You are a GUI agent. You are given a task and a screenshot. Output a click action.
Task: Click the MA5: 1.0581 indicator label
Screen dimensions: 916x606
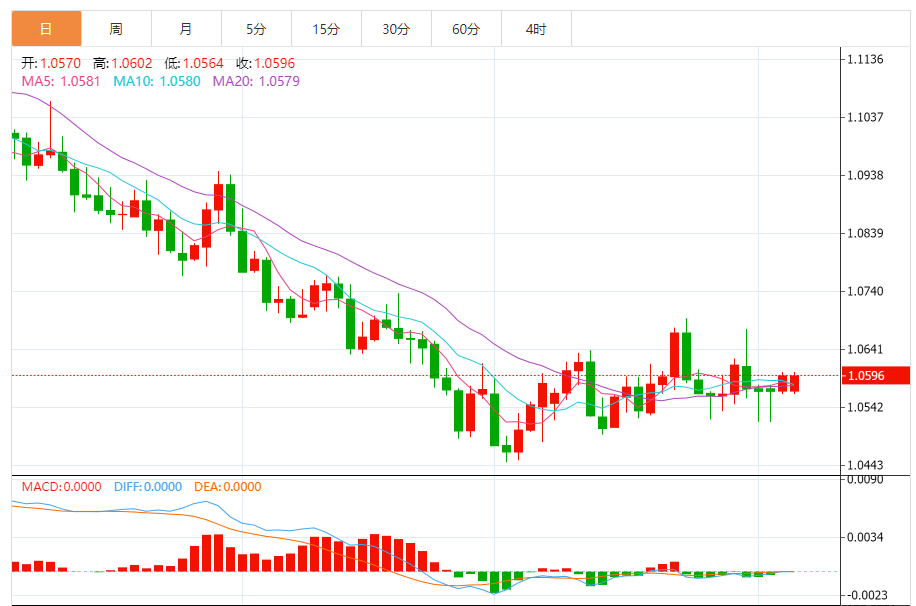point(61,81)
